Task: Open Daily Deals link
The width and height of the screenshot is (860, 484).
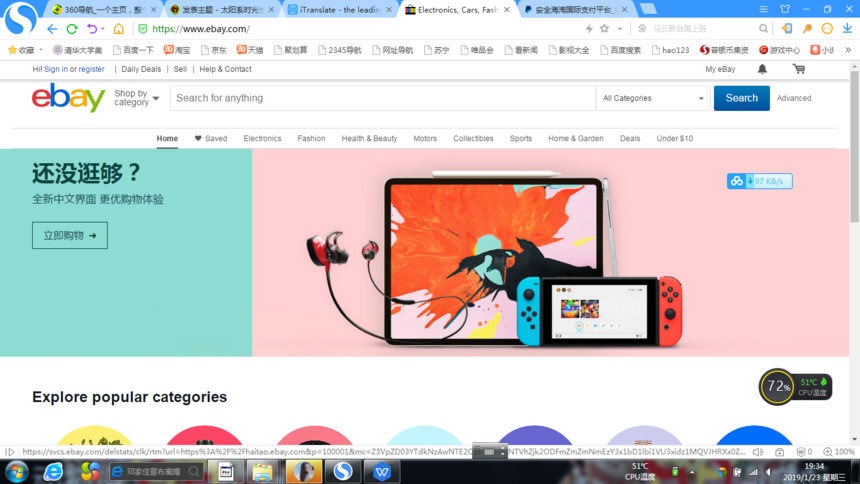Action: coord(141,69)
